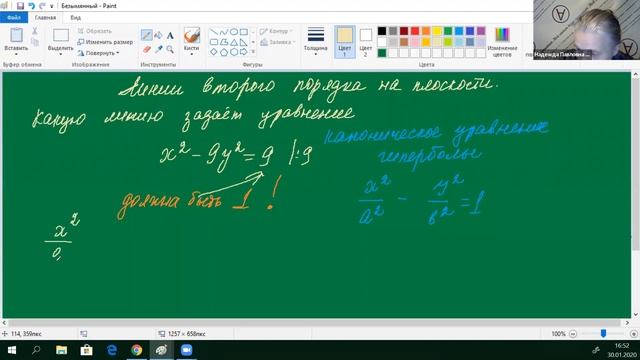
Task: Choose the orange color swatch in top row
Action: pyautogui.click(x=426, y=31)
